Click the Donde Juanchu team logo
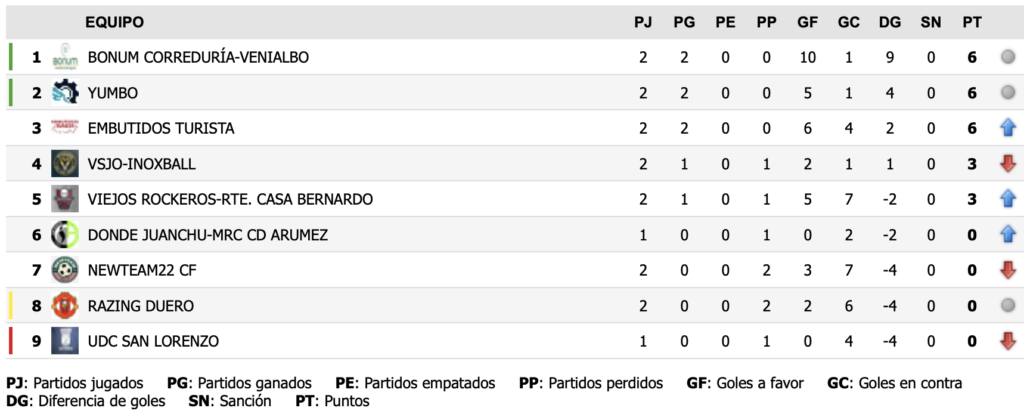The width and height of the screenshot is (1024, 414). tap(65, 235)
